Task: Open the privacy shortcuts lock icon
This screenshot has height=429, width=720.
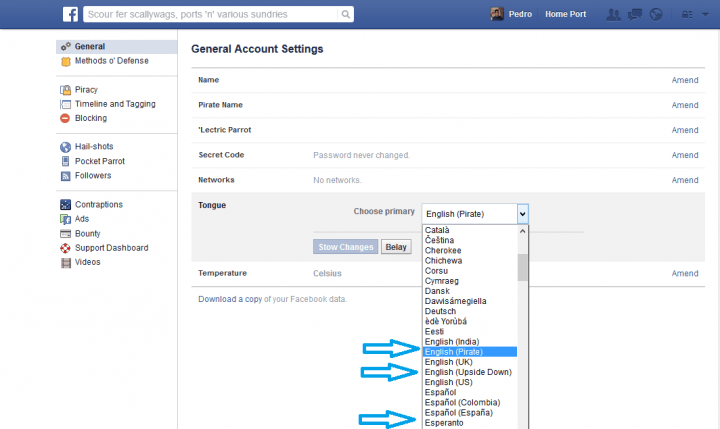Action: pos(687,15)
